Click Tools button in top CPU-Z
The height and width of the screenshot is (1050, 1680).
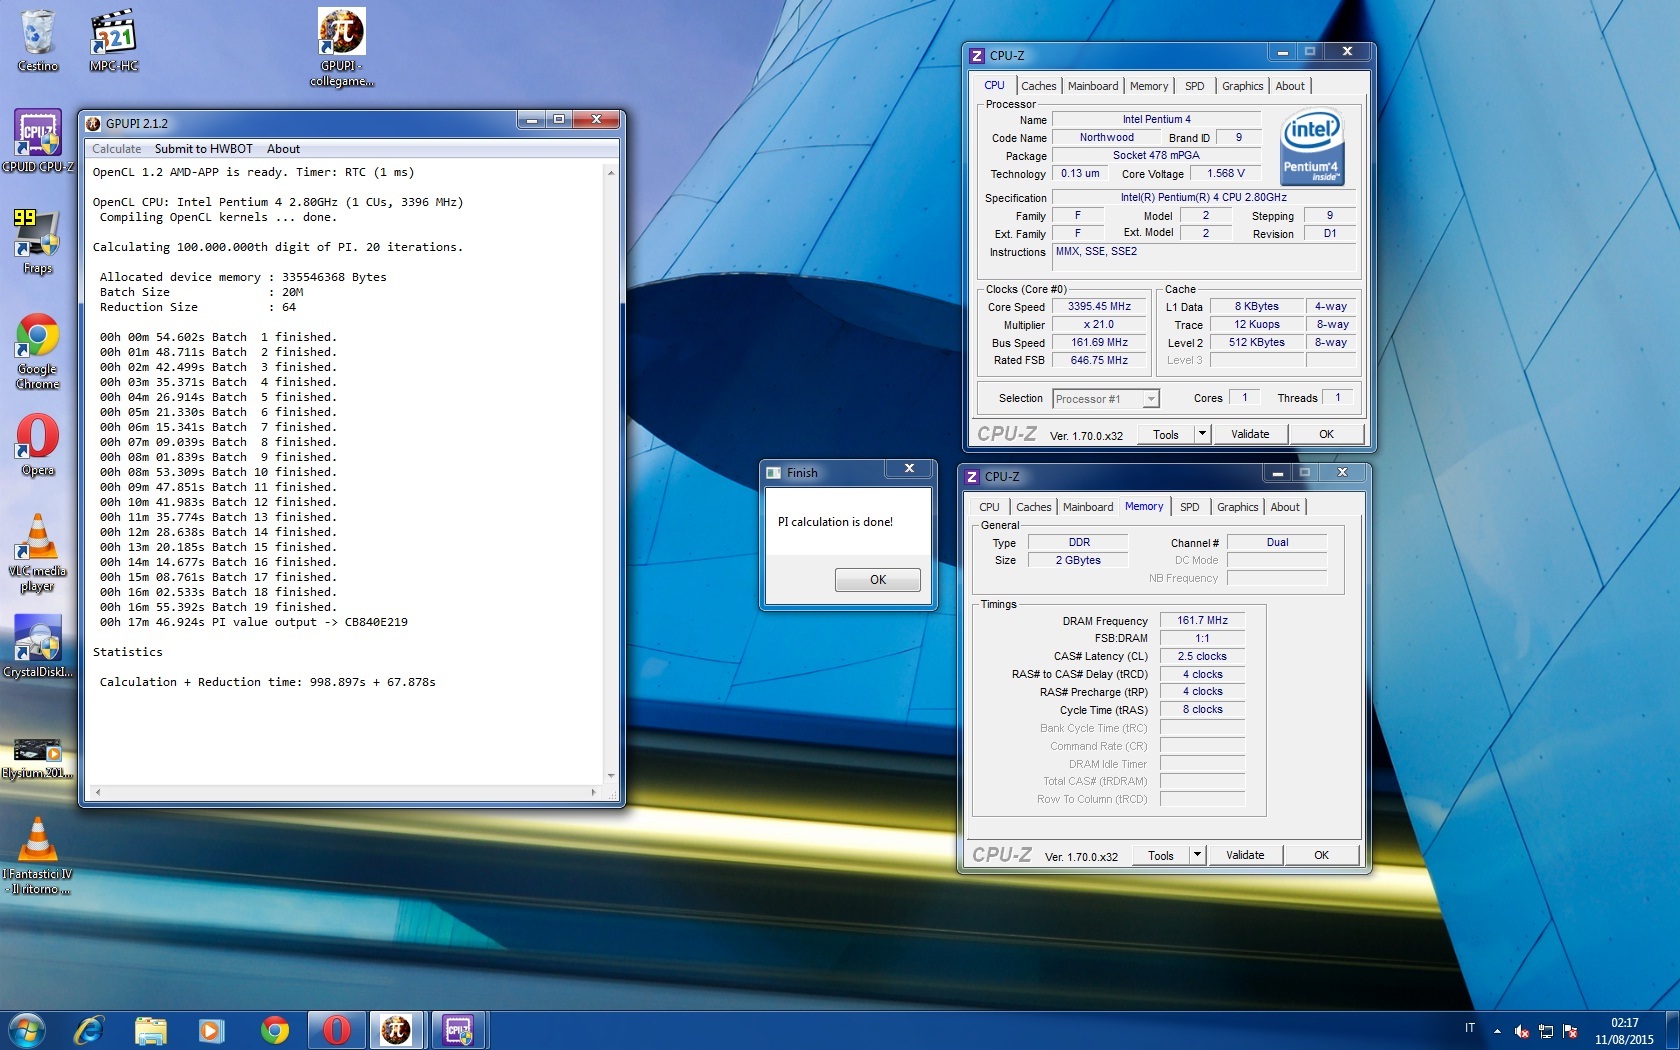[x=1166, y=434]
